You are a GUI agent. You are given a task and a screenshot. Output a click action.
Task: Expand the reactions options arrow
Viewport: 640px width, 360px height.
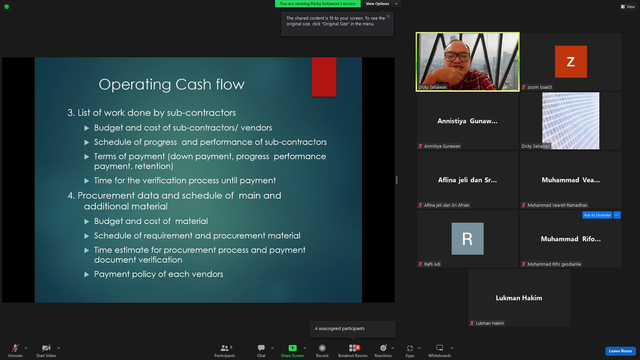pos(393,348)
